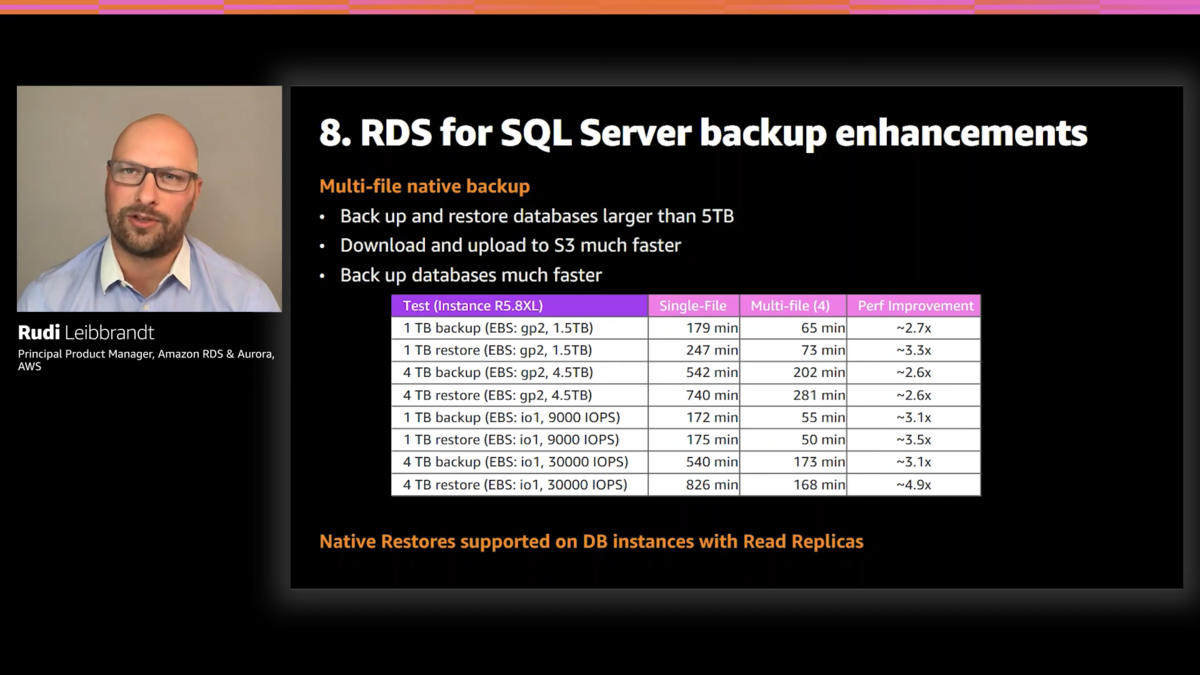Click the '50 min' cell
Screen dimensions: 1200x675
point(793,439)
